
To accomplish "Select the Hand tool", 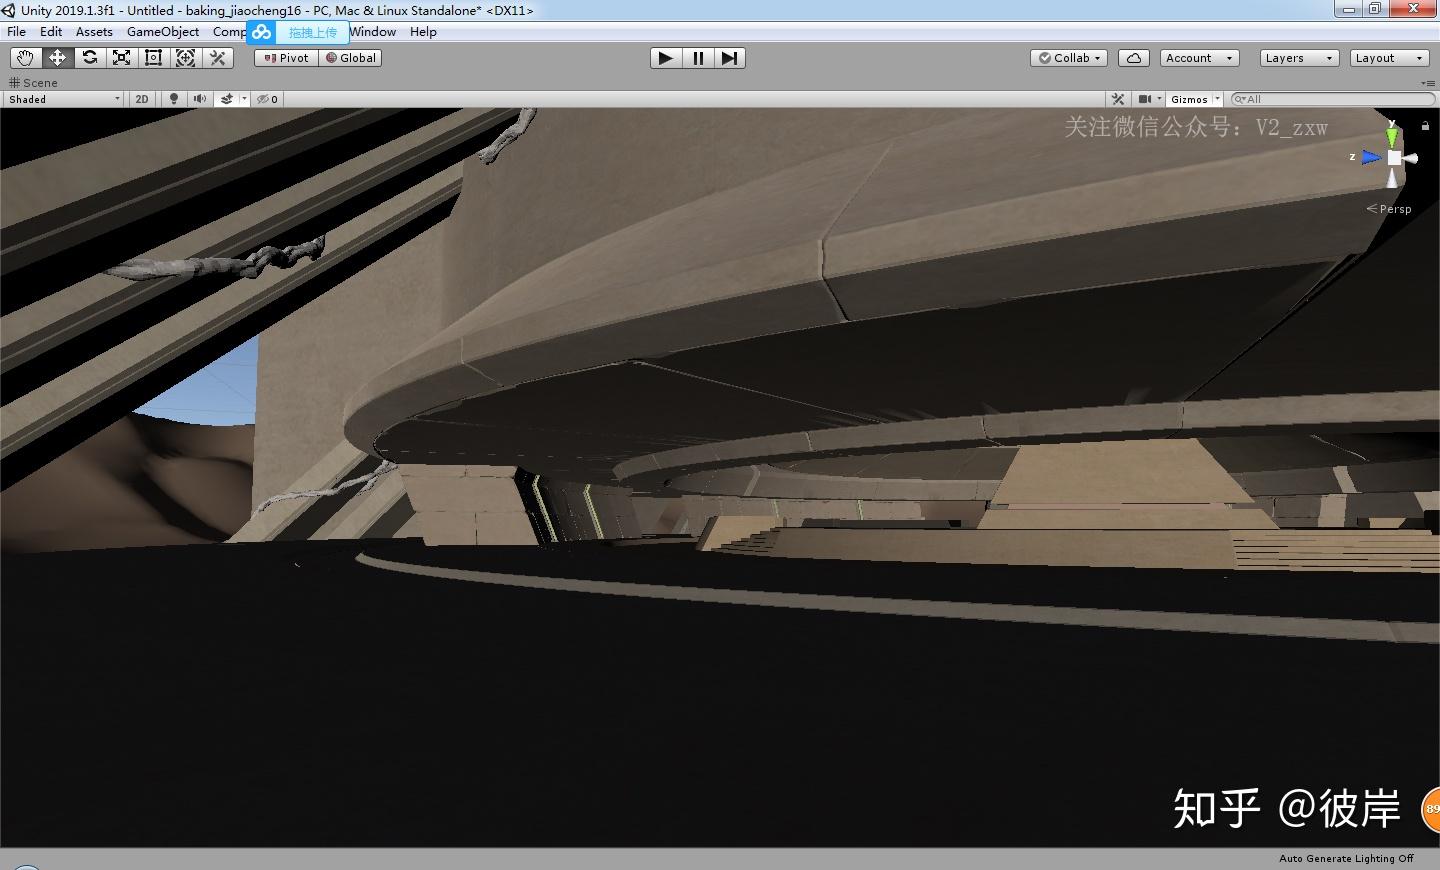I will 25,58.
